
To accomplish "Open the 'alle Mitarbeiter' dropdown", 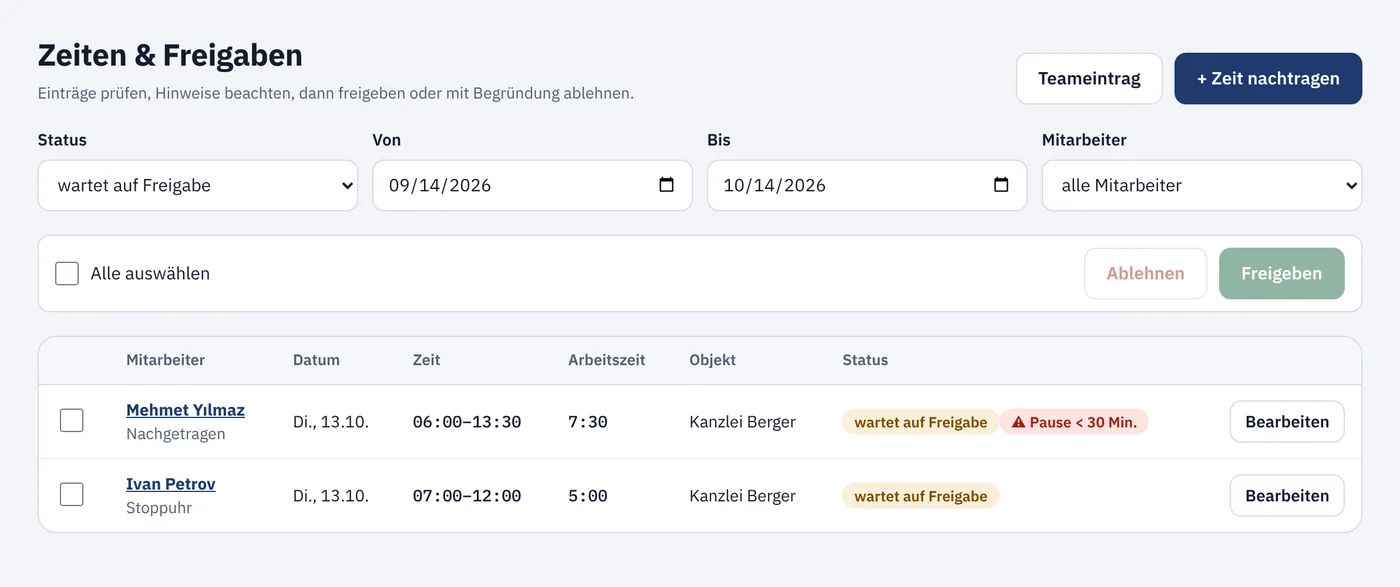I will tap(1202, 185).
